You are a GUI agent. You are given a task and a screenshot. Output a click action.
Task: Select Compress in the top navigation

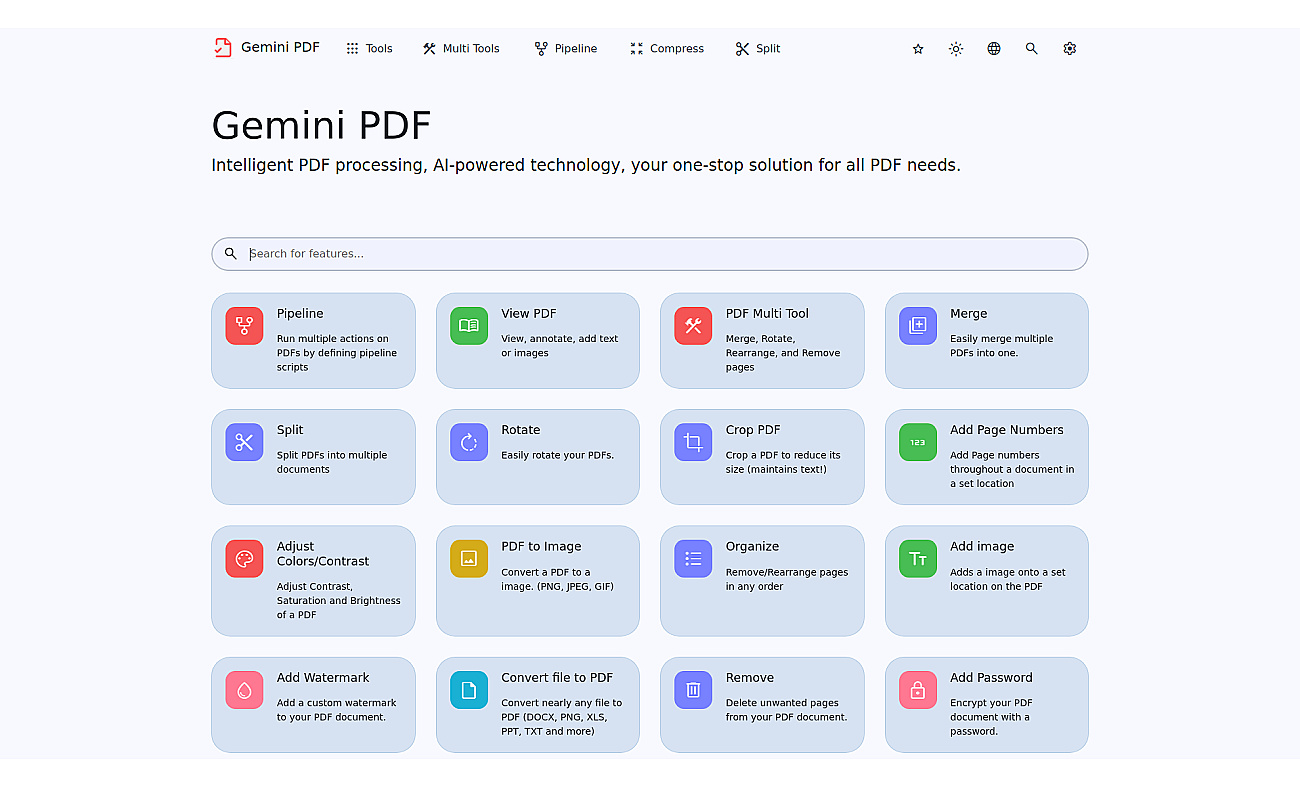point(667,49)
